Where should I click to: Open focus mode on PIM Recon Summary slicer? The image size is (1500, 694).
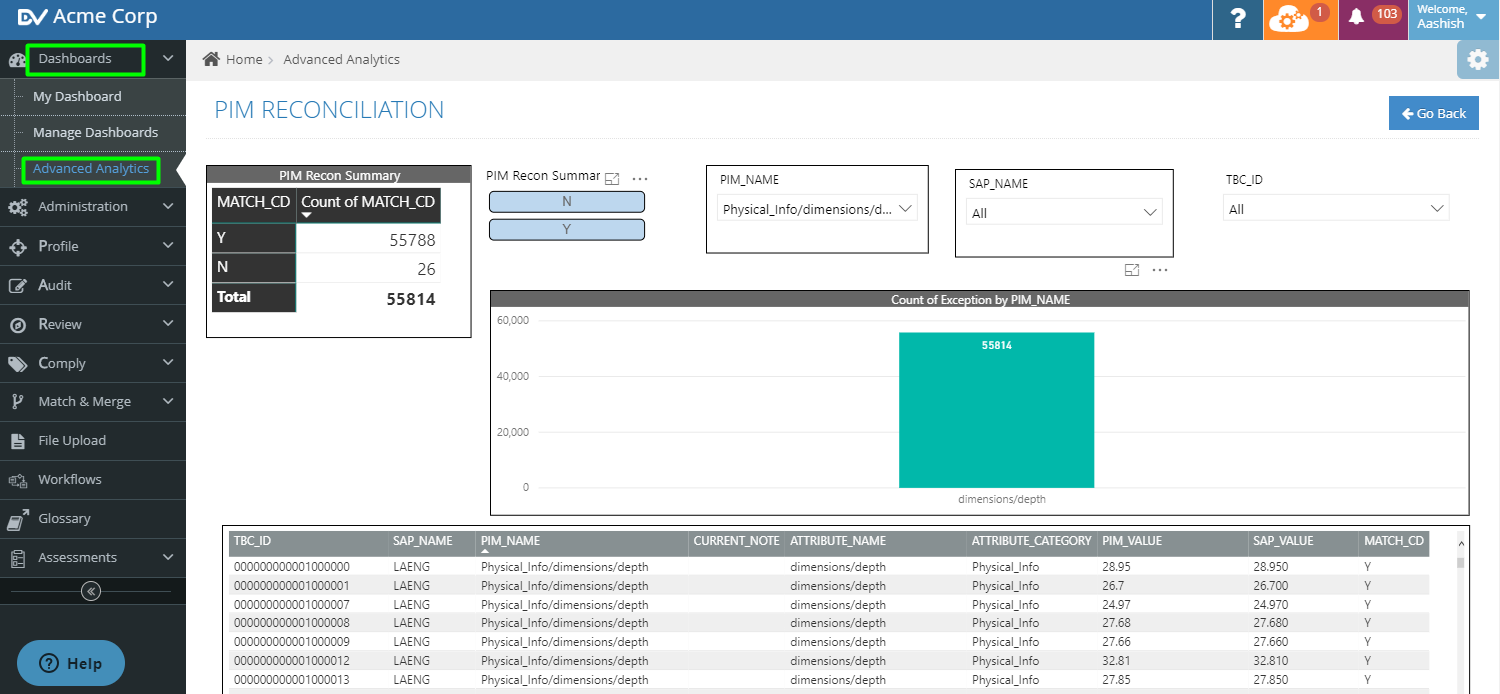click(613, 178)
